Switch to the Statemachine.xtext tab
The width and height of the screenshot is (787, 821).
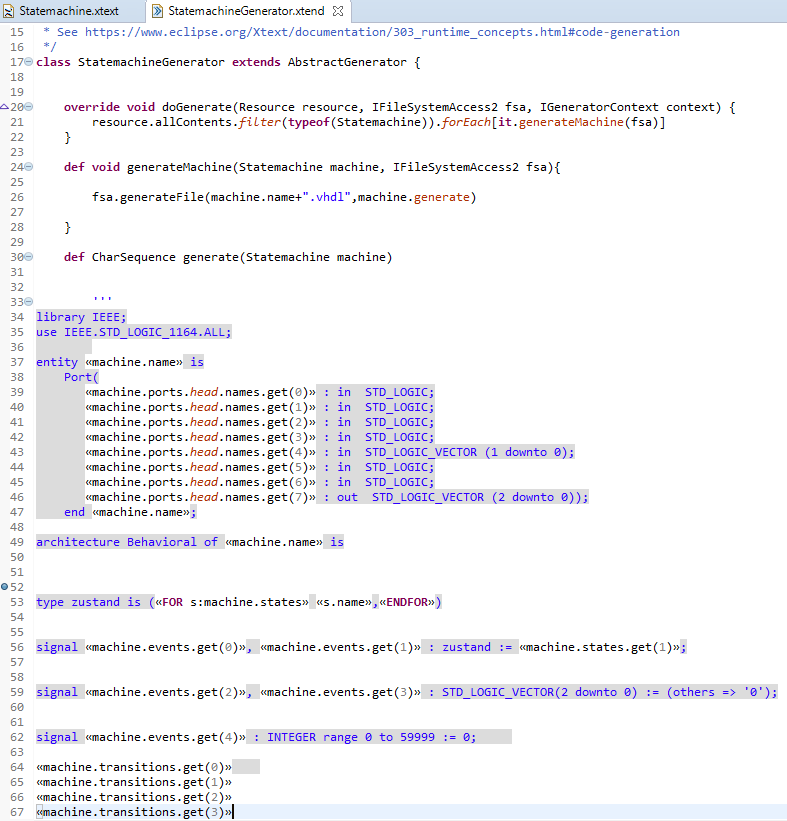(x=69, y=11)
